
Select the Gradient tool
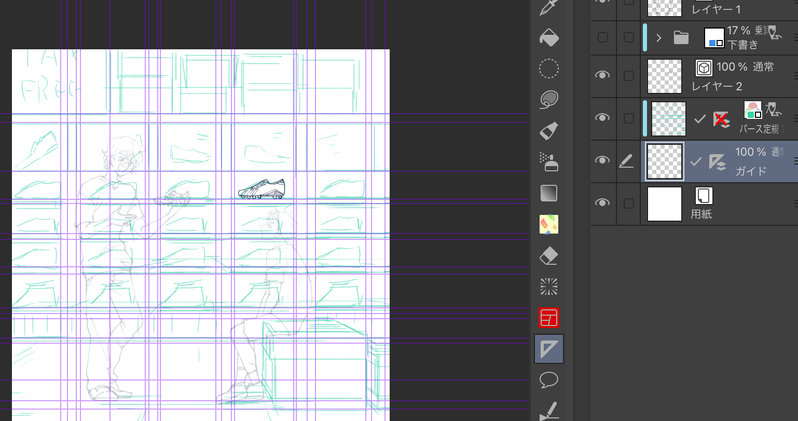click(549, 193)
